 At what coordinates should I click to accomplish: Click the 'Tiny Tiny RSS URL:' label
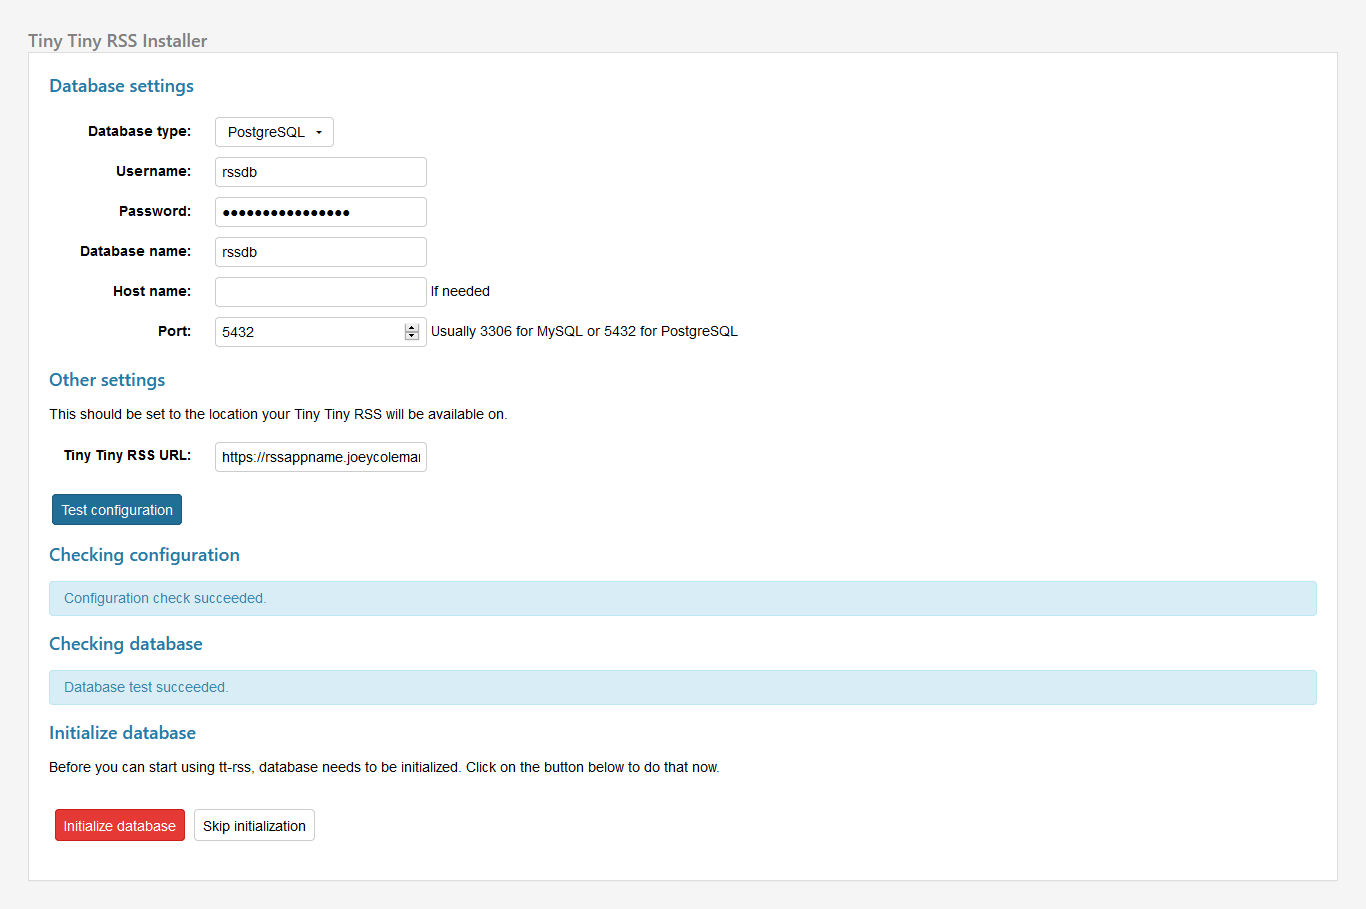[x=127, y=455]
